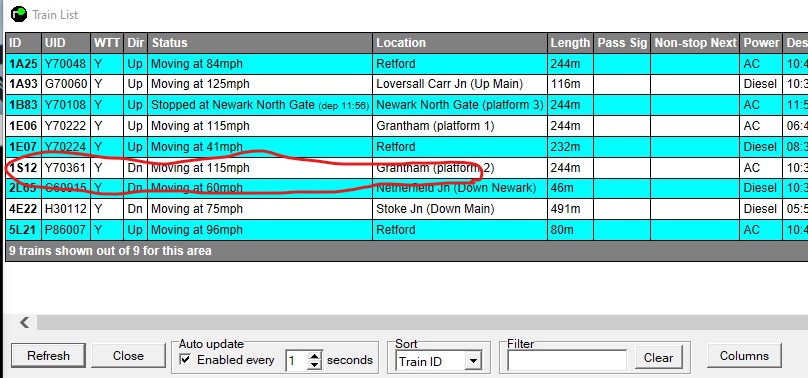Click the Filter text input field
The image size is (808, 378).
point(567,360)
